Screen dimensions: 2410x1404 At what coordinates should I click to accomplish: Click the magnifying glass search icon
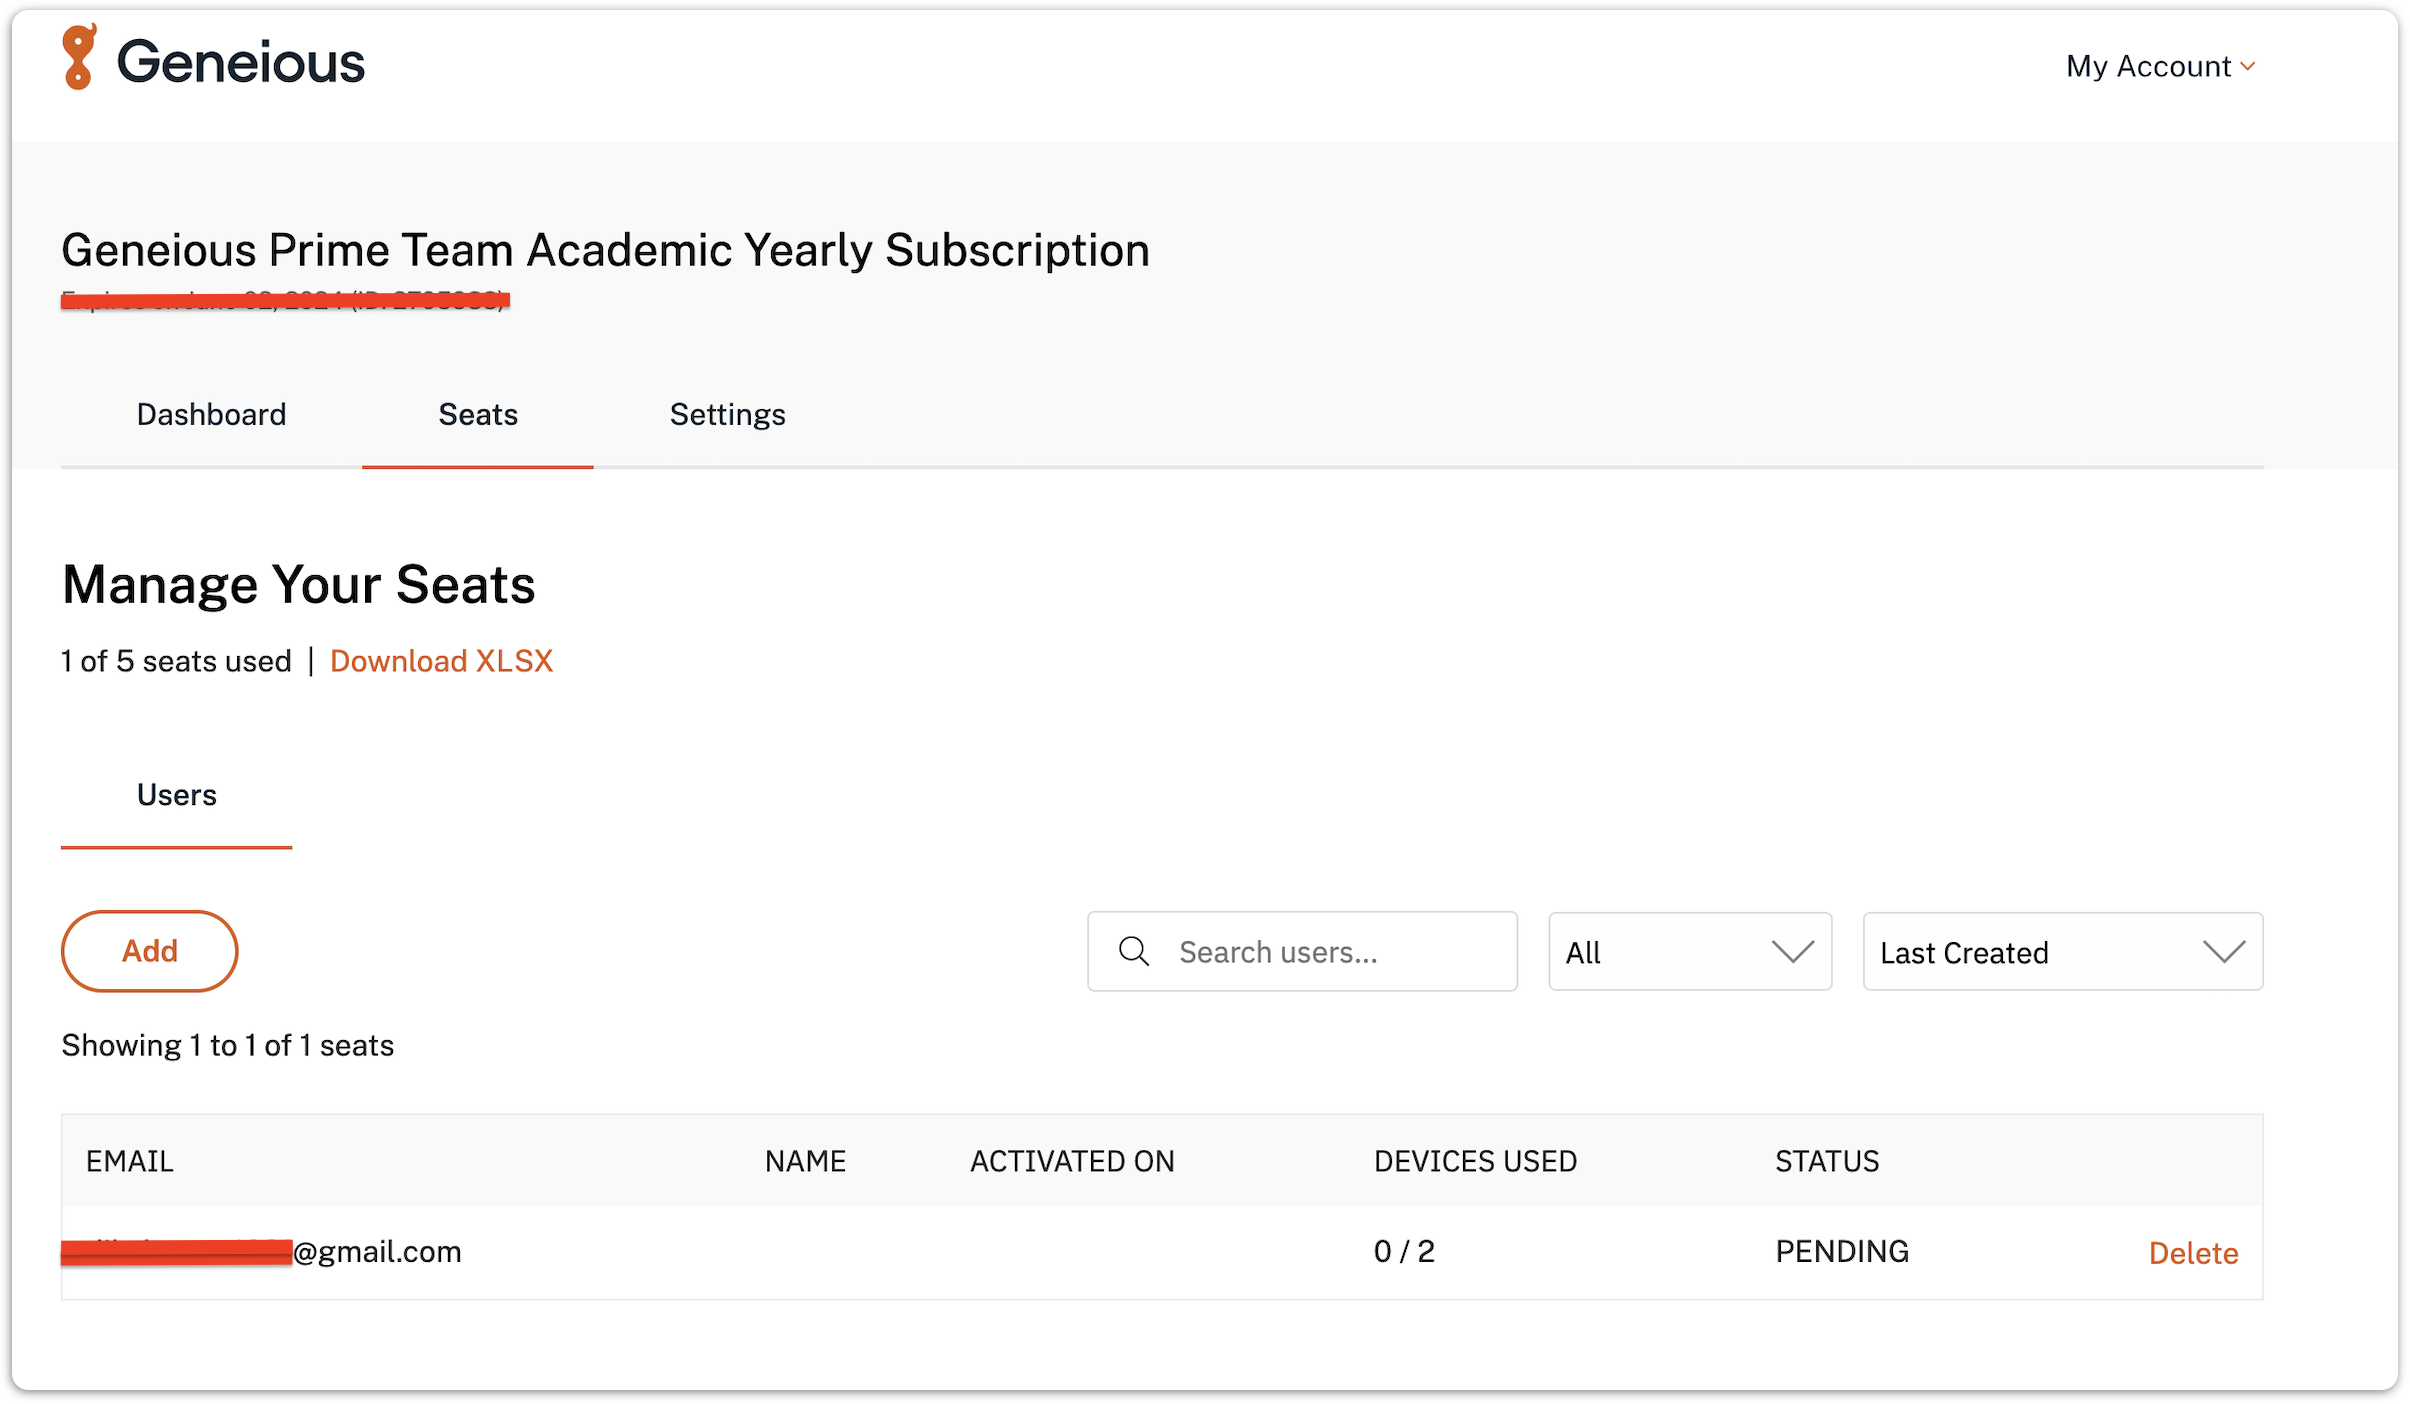1133,951
